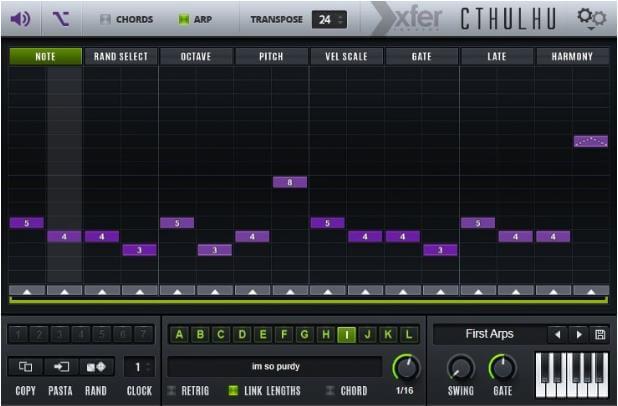Image resolution: width=618 pixels, height=406 pixels.
Task: Switch to the RAND SELECT tab
Action: (121, 56)
